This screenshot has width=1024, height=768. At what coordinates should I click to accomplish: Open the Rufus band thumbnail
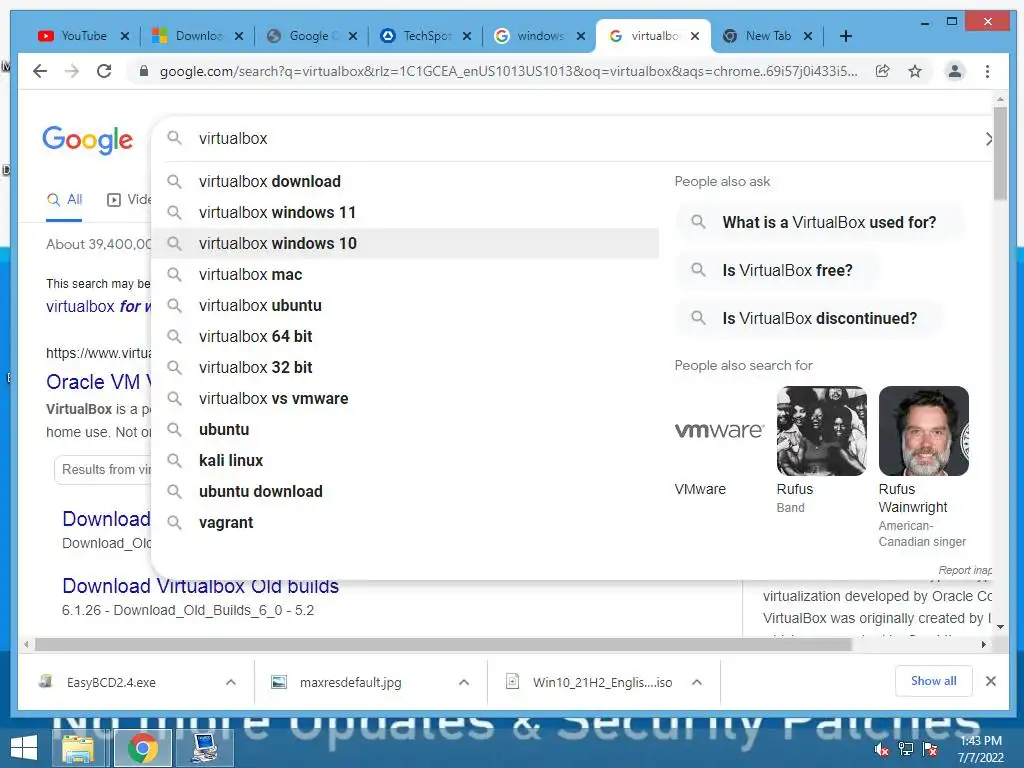822,430
